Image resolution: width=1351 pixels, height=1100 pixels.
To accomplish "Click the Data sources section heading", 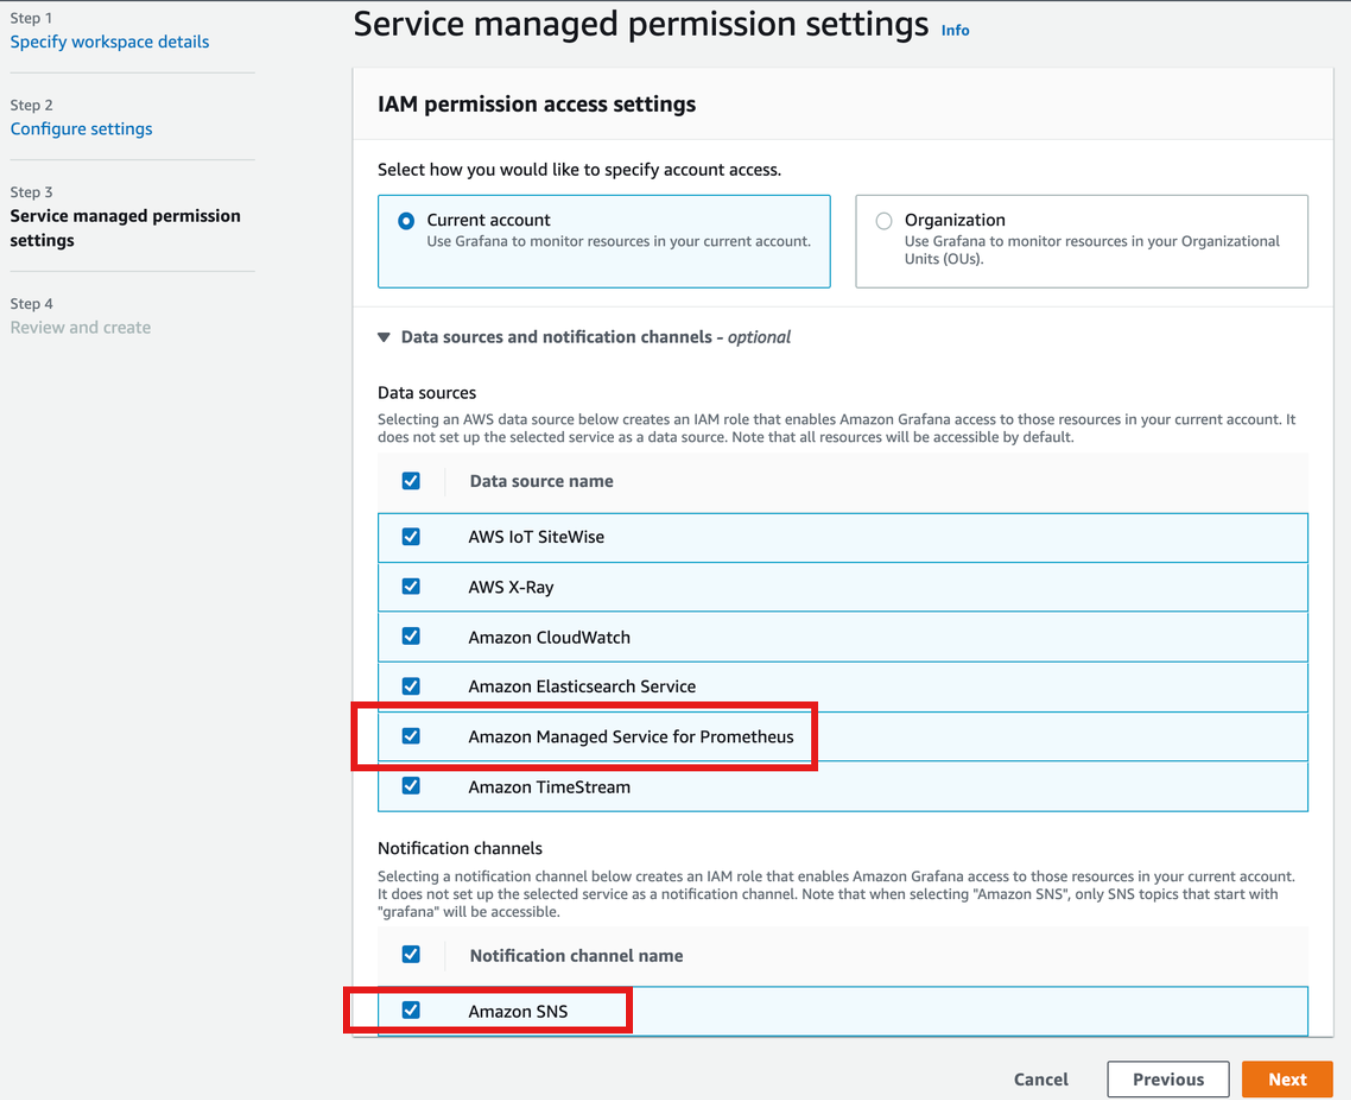I will 427,393.
